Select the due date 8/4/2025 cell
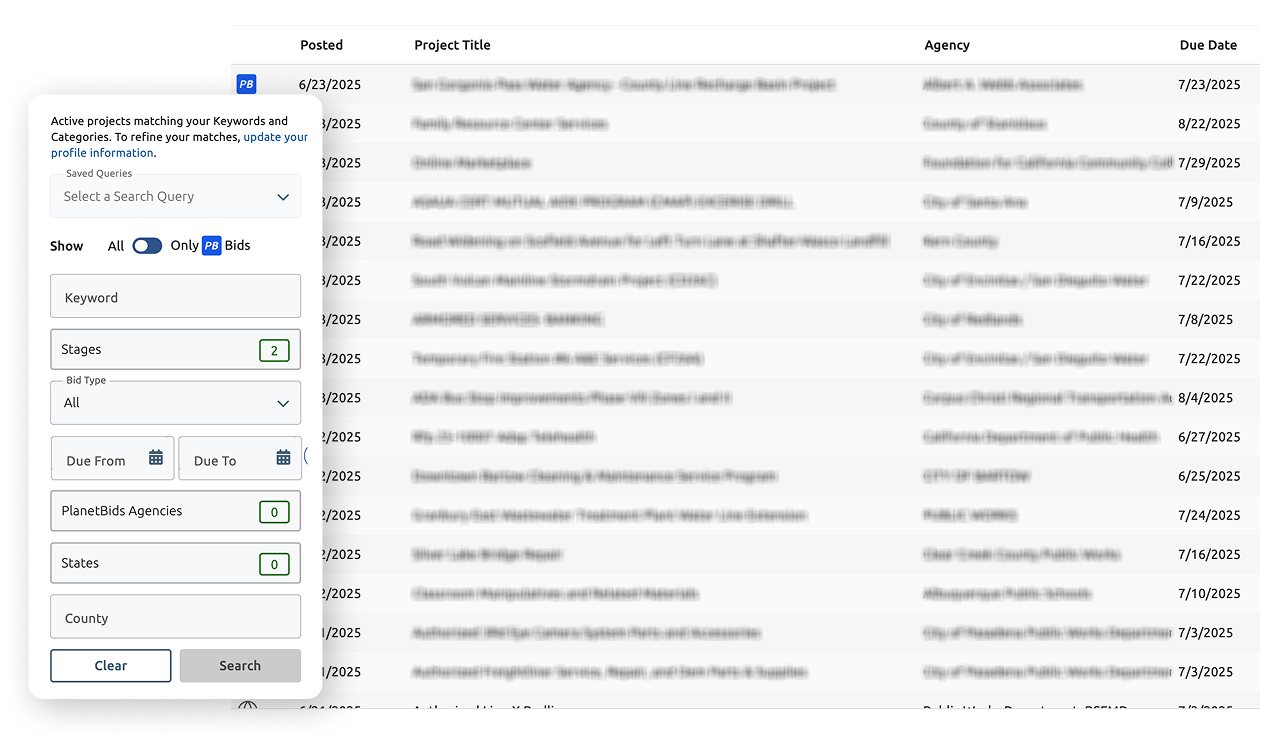 tap(1205, 398)
